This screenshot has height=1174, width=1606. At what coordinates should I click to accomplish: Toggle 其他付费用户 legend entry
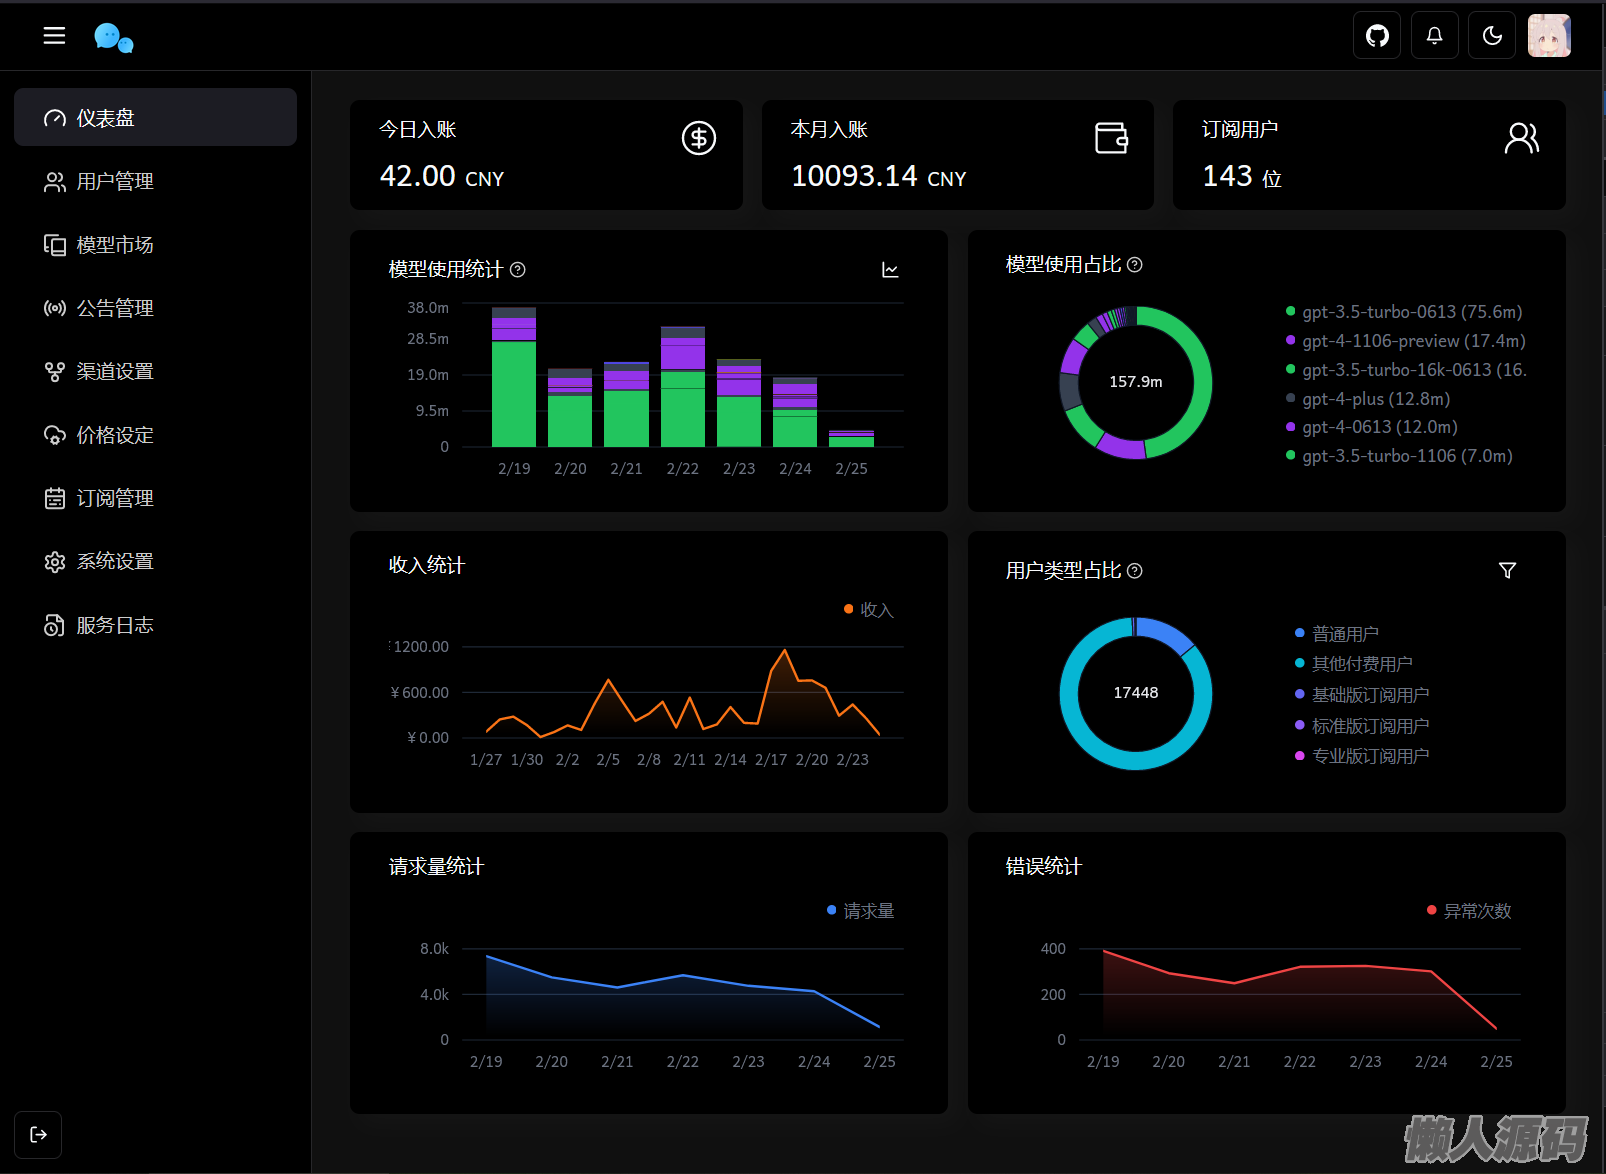click(x=1354, y=664)
